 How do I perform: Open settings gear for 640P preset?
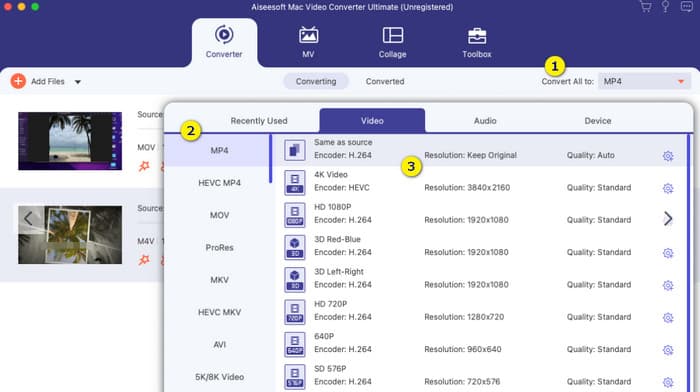tap(668, 350)
